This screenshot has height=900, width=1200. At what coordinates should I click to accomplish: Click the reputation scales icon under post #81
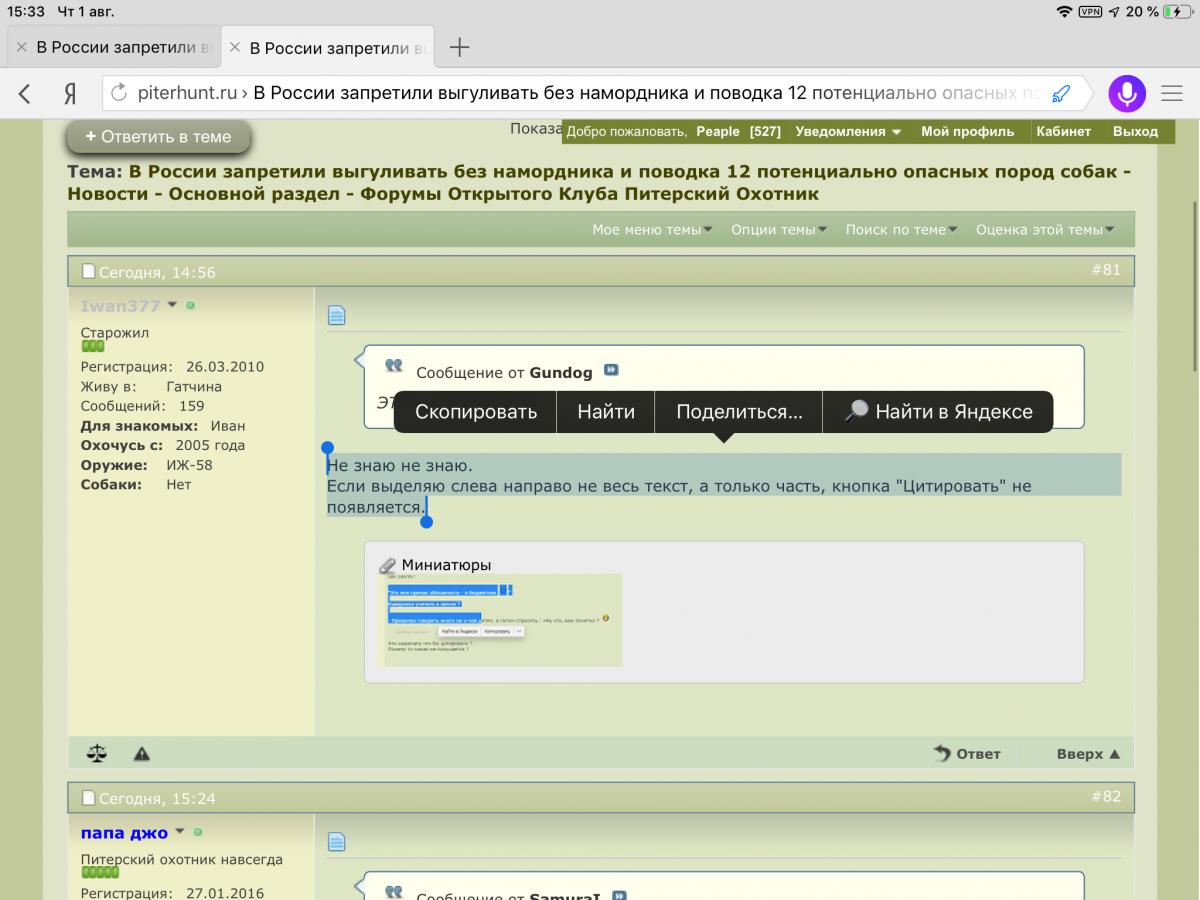point(97,754)
